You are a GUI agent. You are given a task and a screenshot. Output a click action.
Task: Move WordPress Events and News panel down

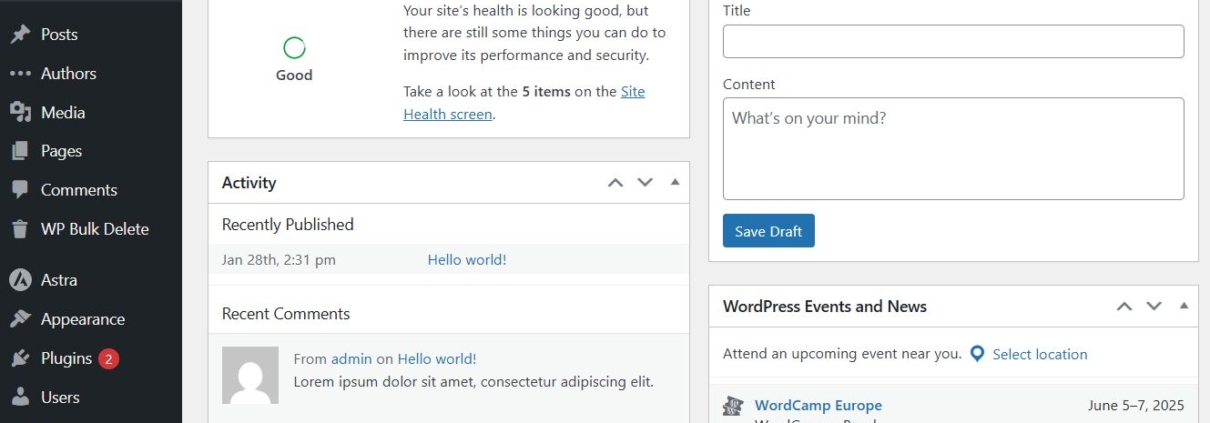pos(1154,306)
